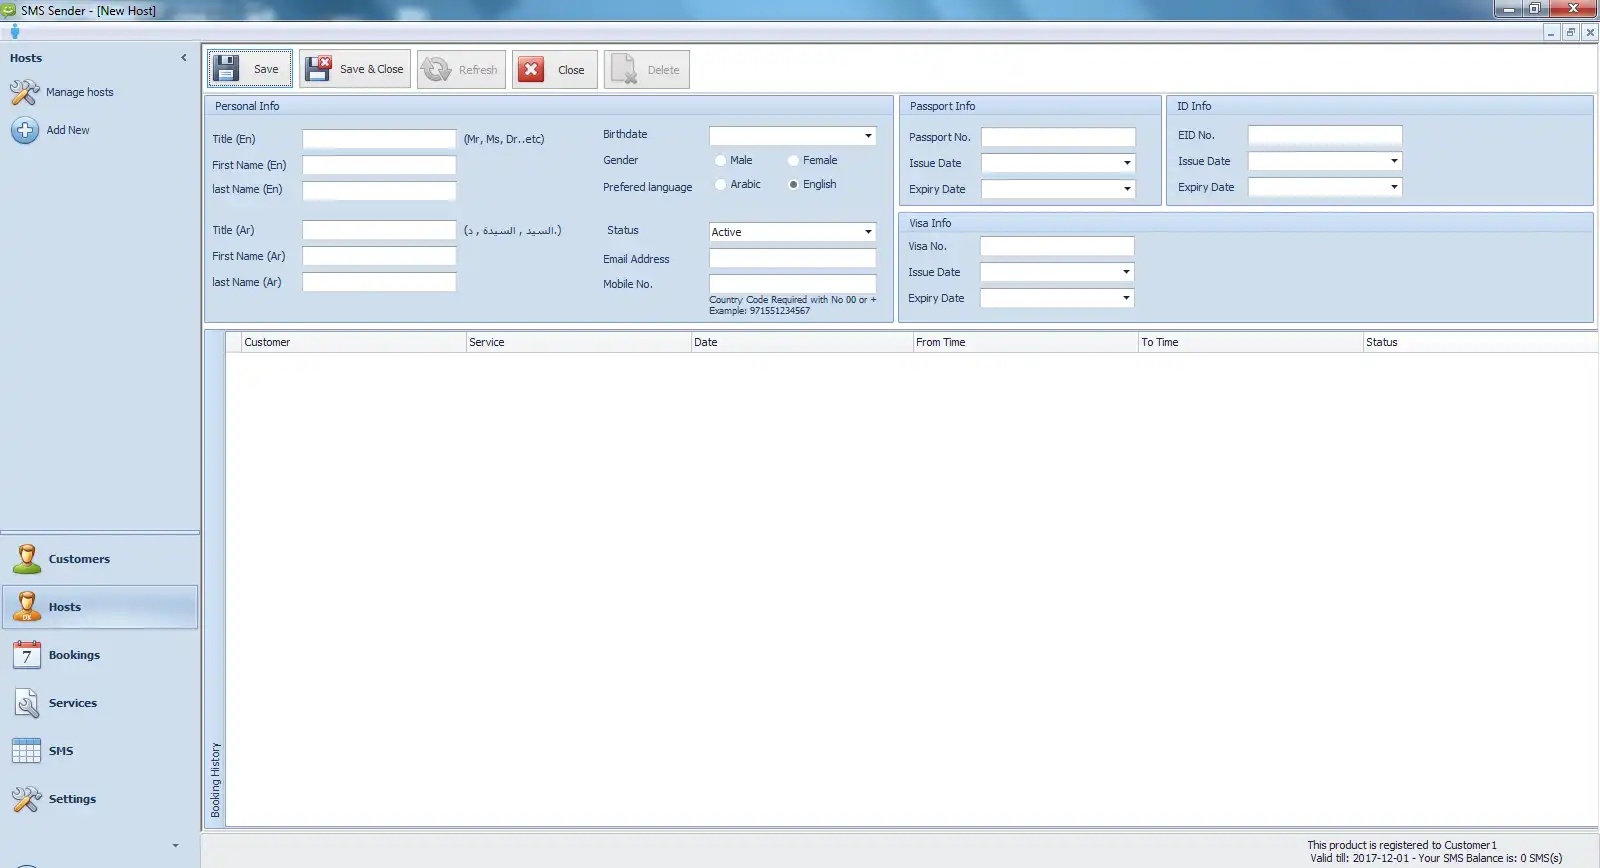The height and width of the screenshot is (868, 1600).
Task: Click the Title (Ar) input field
Action: tap(379, 230)
